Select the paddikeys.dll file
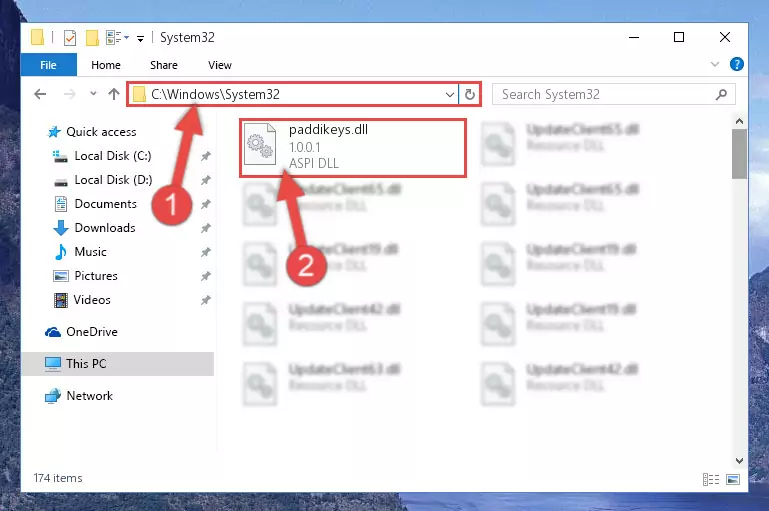The height and width of the screenshot is (511, 769). pos(353,148)
